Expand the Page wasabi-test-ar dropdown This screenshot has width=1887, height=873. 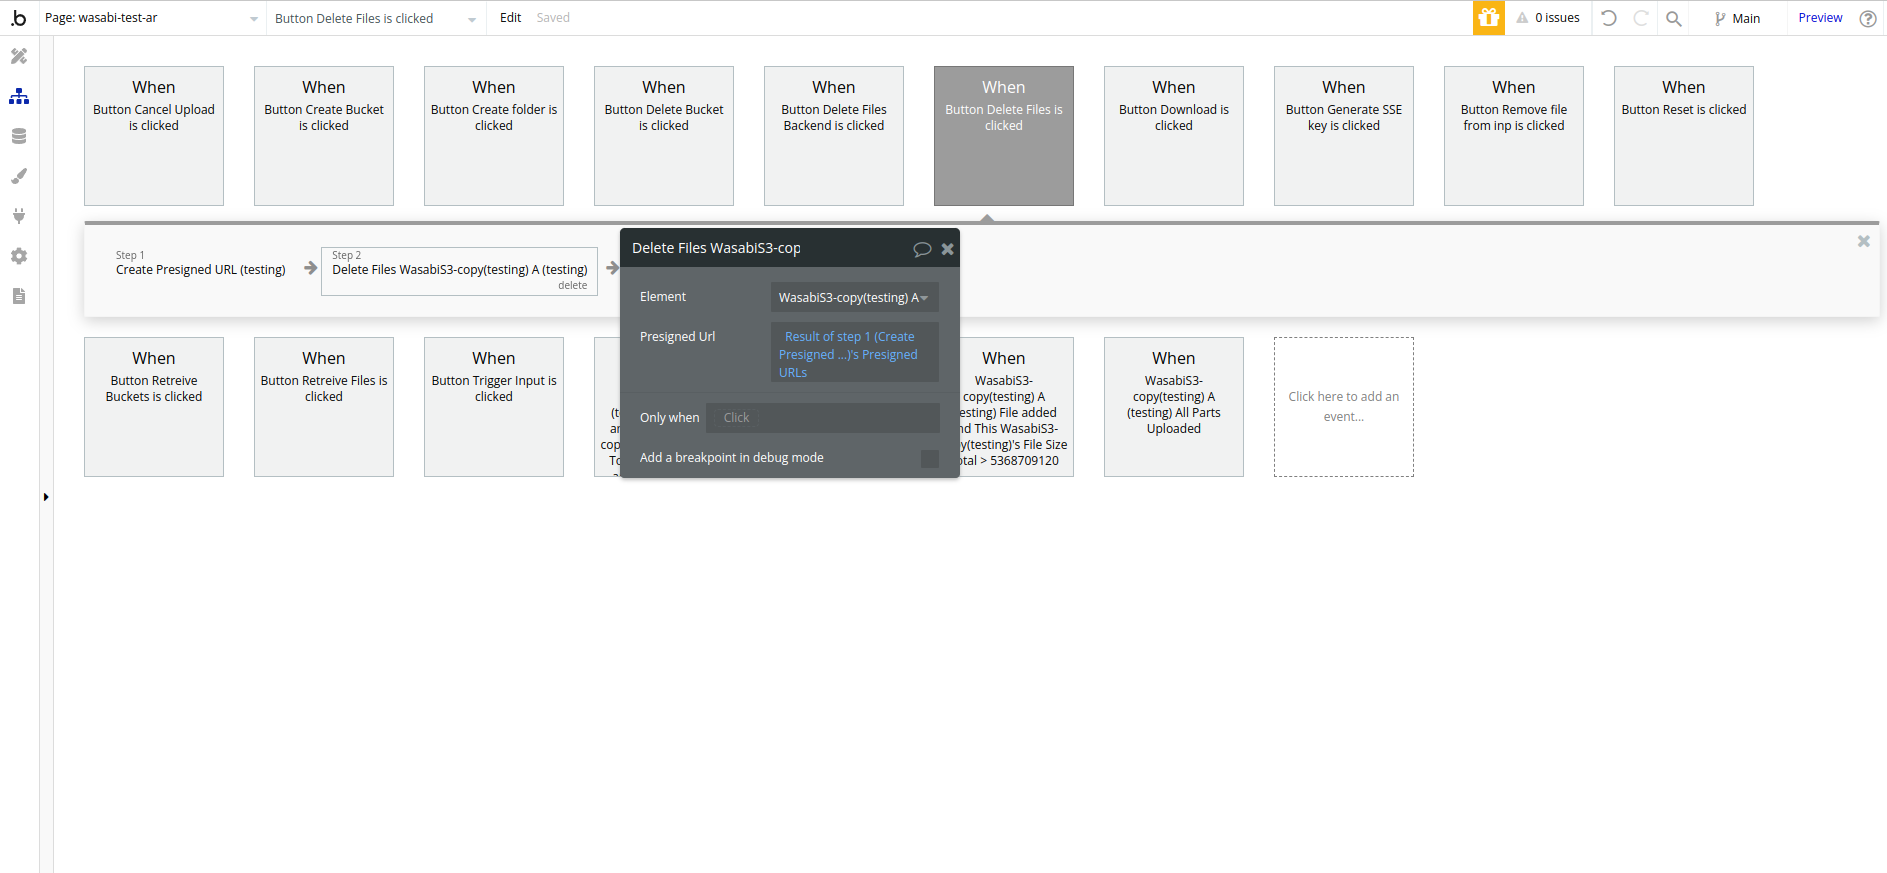coord(152,18)
